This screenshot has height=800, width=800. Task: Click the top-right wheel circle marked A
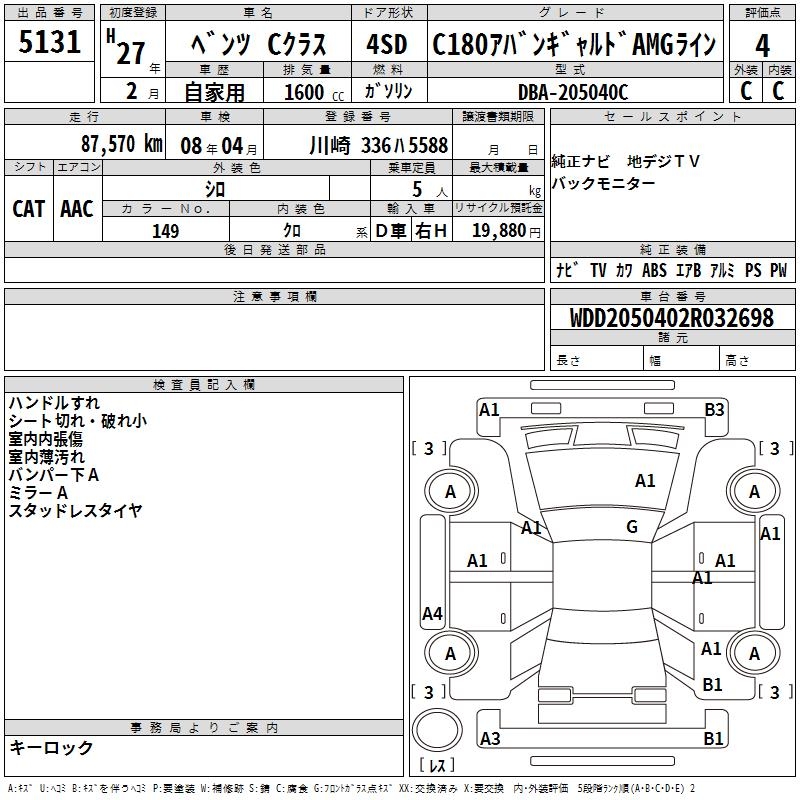coord(754,491)
